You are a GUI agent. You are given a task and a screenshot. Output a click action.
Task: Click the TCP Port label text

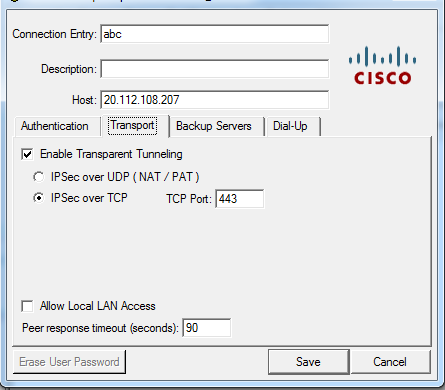tap(189, 199)
